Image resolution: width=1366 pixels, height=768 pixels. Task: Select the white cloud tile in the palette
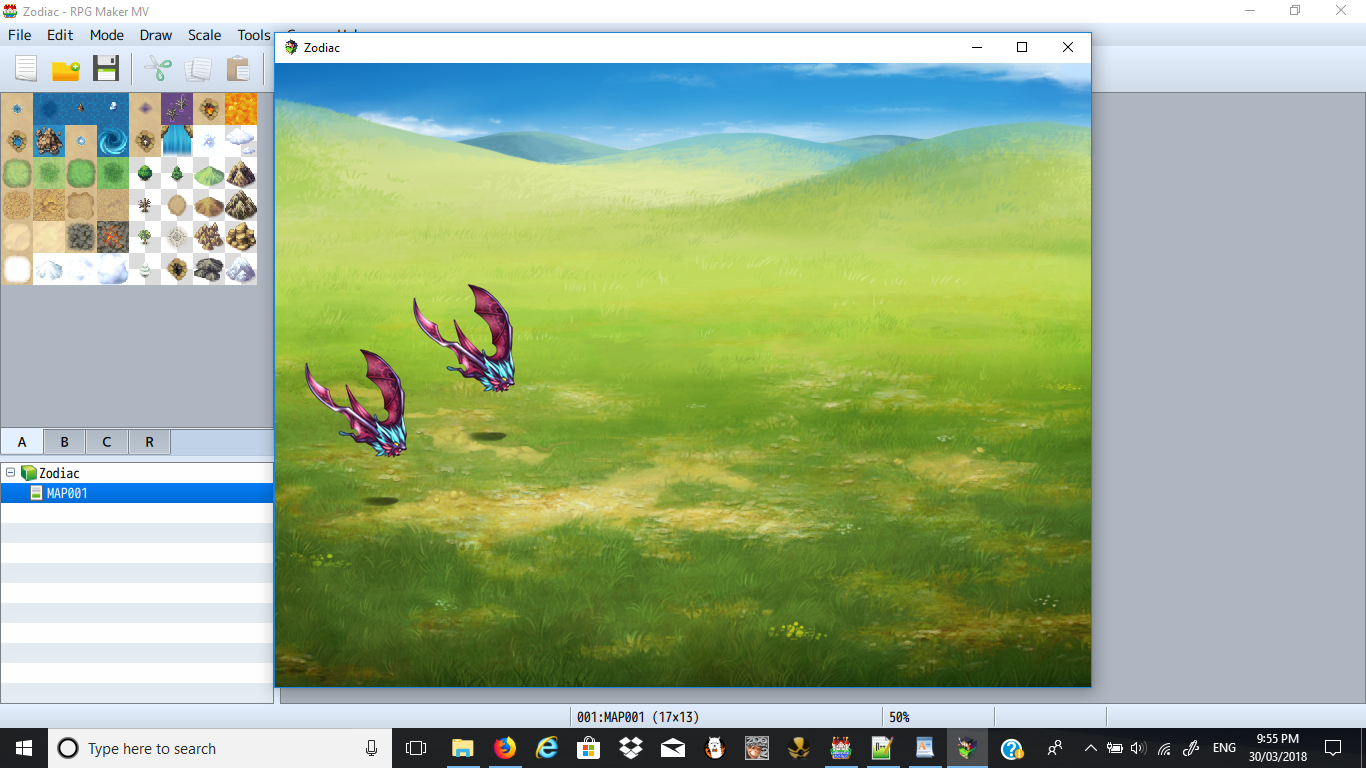point(241,141)
